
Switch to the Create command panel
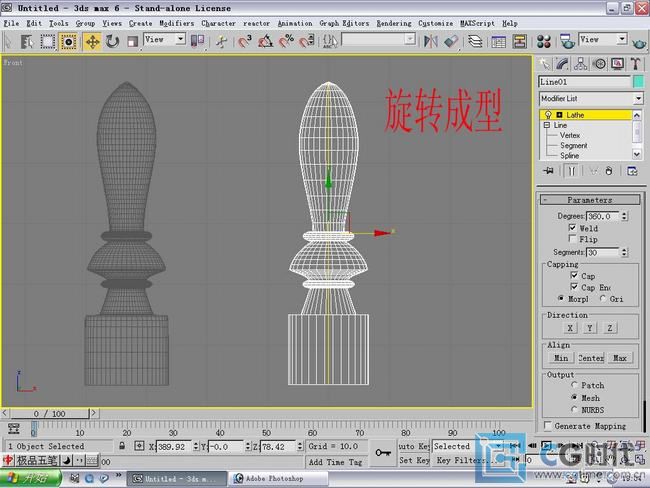tap(544, 64)
